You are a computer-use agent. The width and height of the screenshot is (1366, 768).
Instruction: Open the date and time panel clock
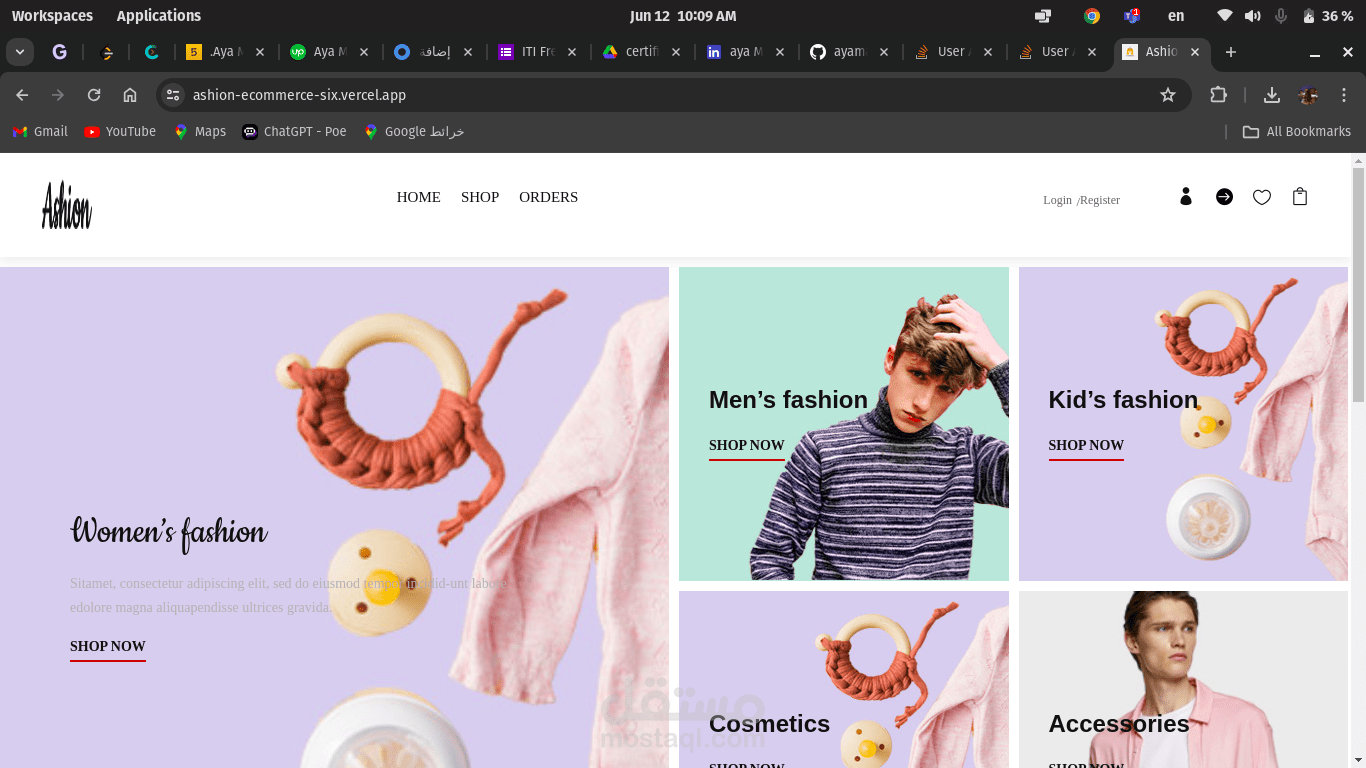point(683,16)
